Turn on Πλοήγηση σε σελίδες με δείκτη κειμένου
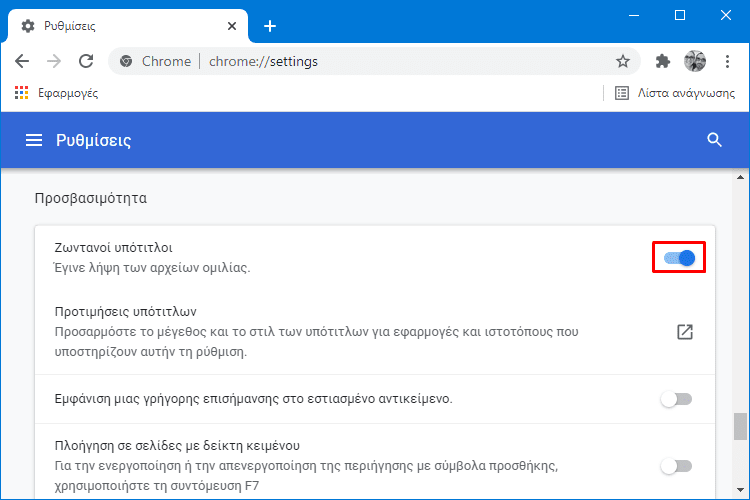The image size is (750, 500). 676,465
